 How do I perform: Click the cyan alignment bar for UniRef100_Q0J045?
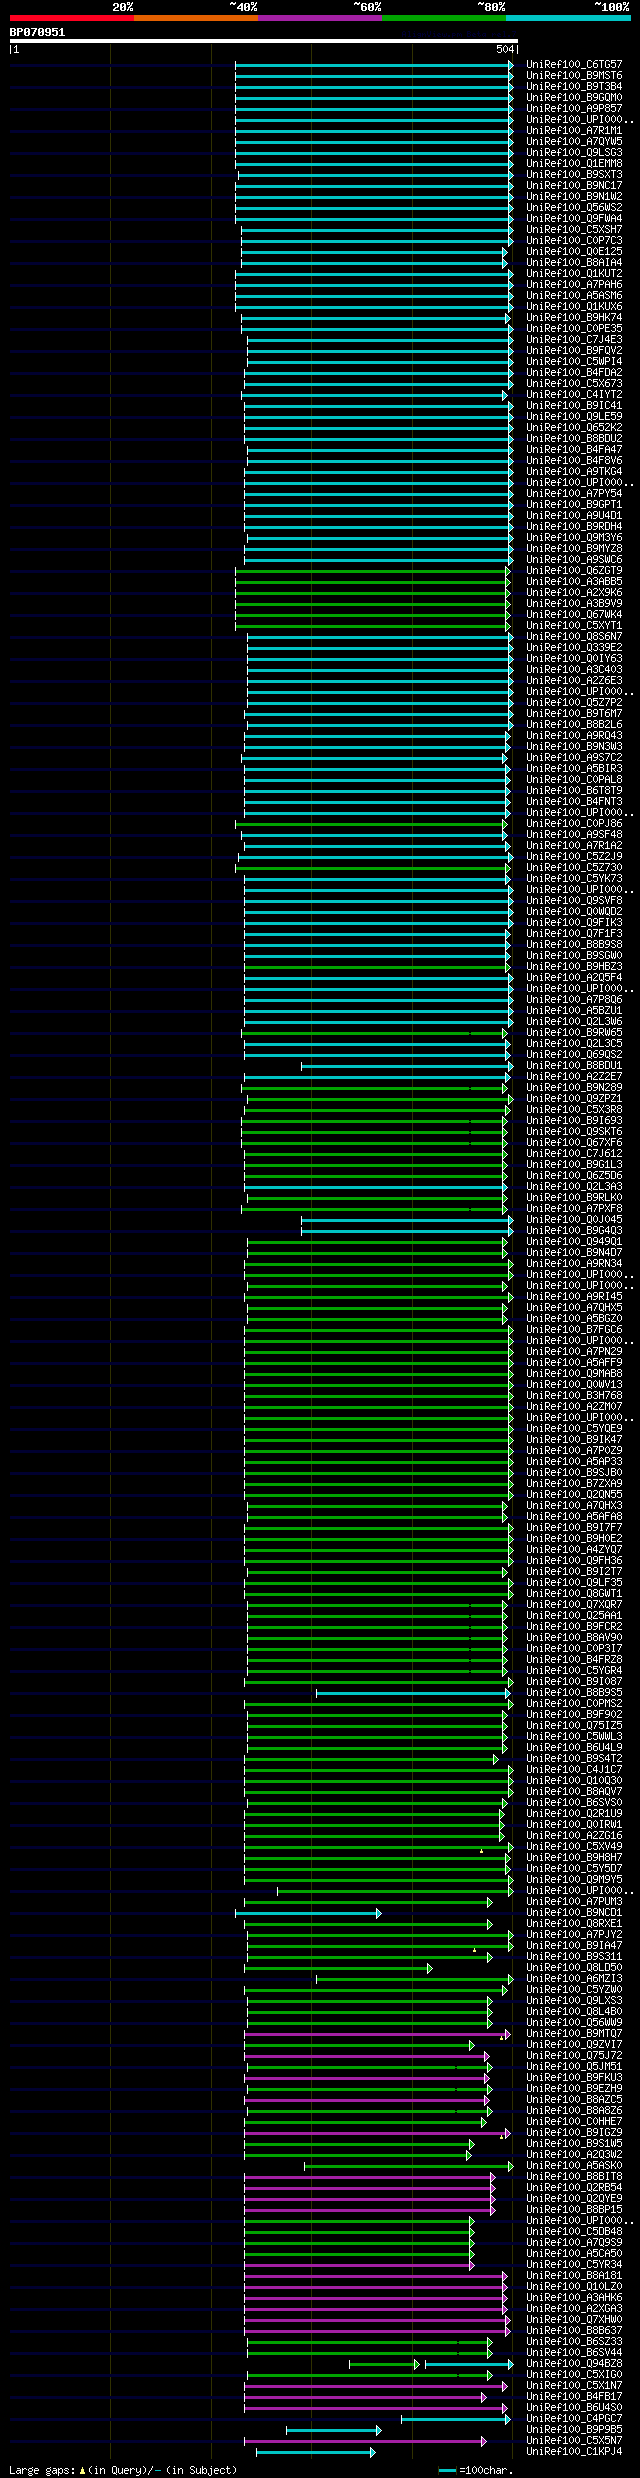point(407,1220)
